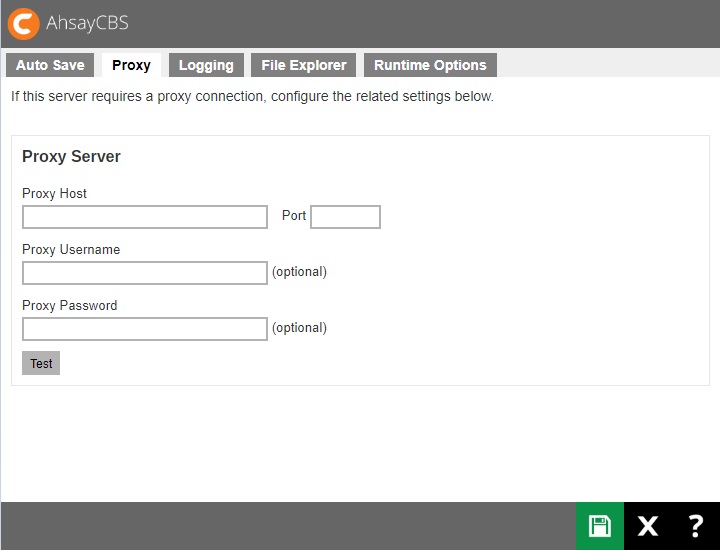720x550 pixels.
Task: Click the X cancel icon in bottom bar
Action: pyautogui.click(x=648, y=526)
